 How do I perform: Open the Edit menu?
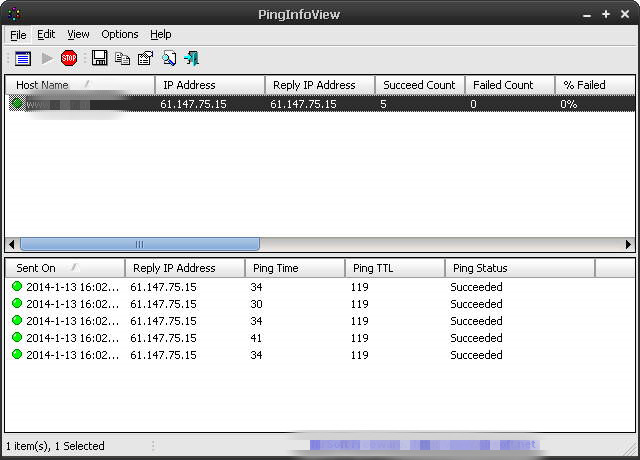(46, 34)
